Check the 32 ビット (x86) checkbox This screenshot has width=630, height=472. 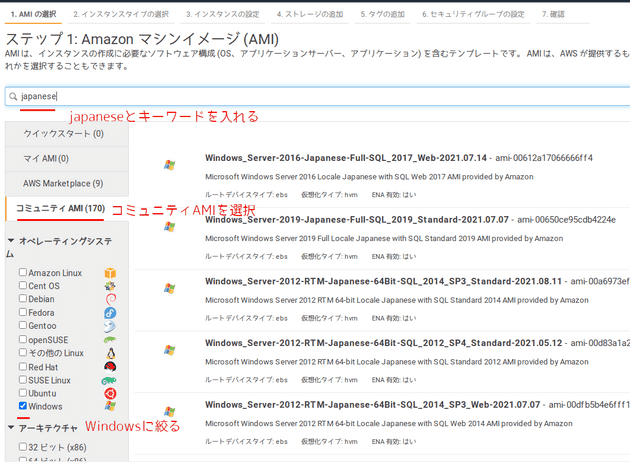tap(23, 447)
